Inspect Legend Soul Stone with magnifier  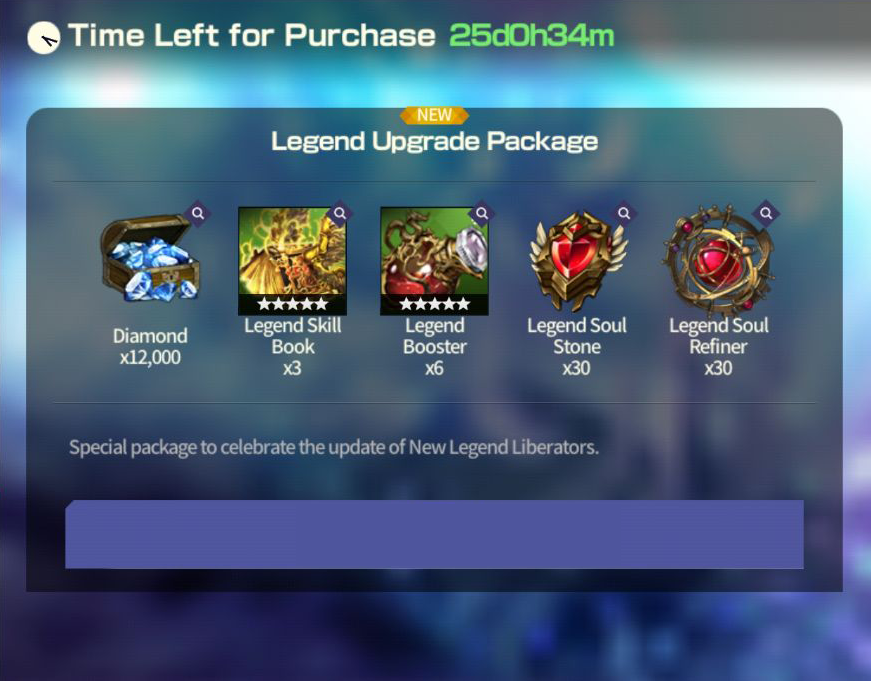[x=624, y=213]
